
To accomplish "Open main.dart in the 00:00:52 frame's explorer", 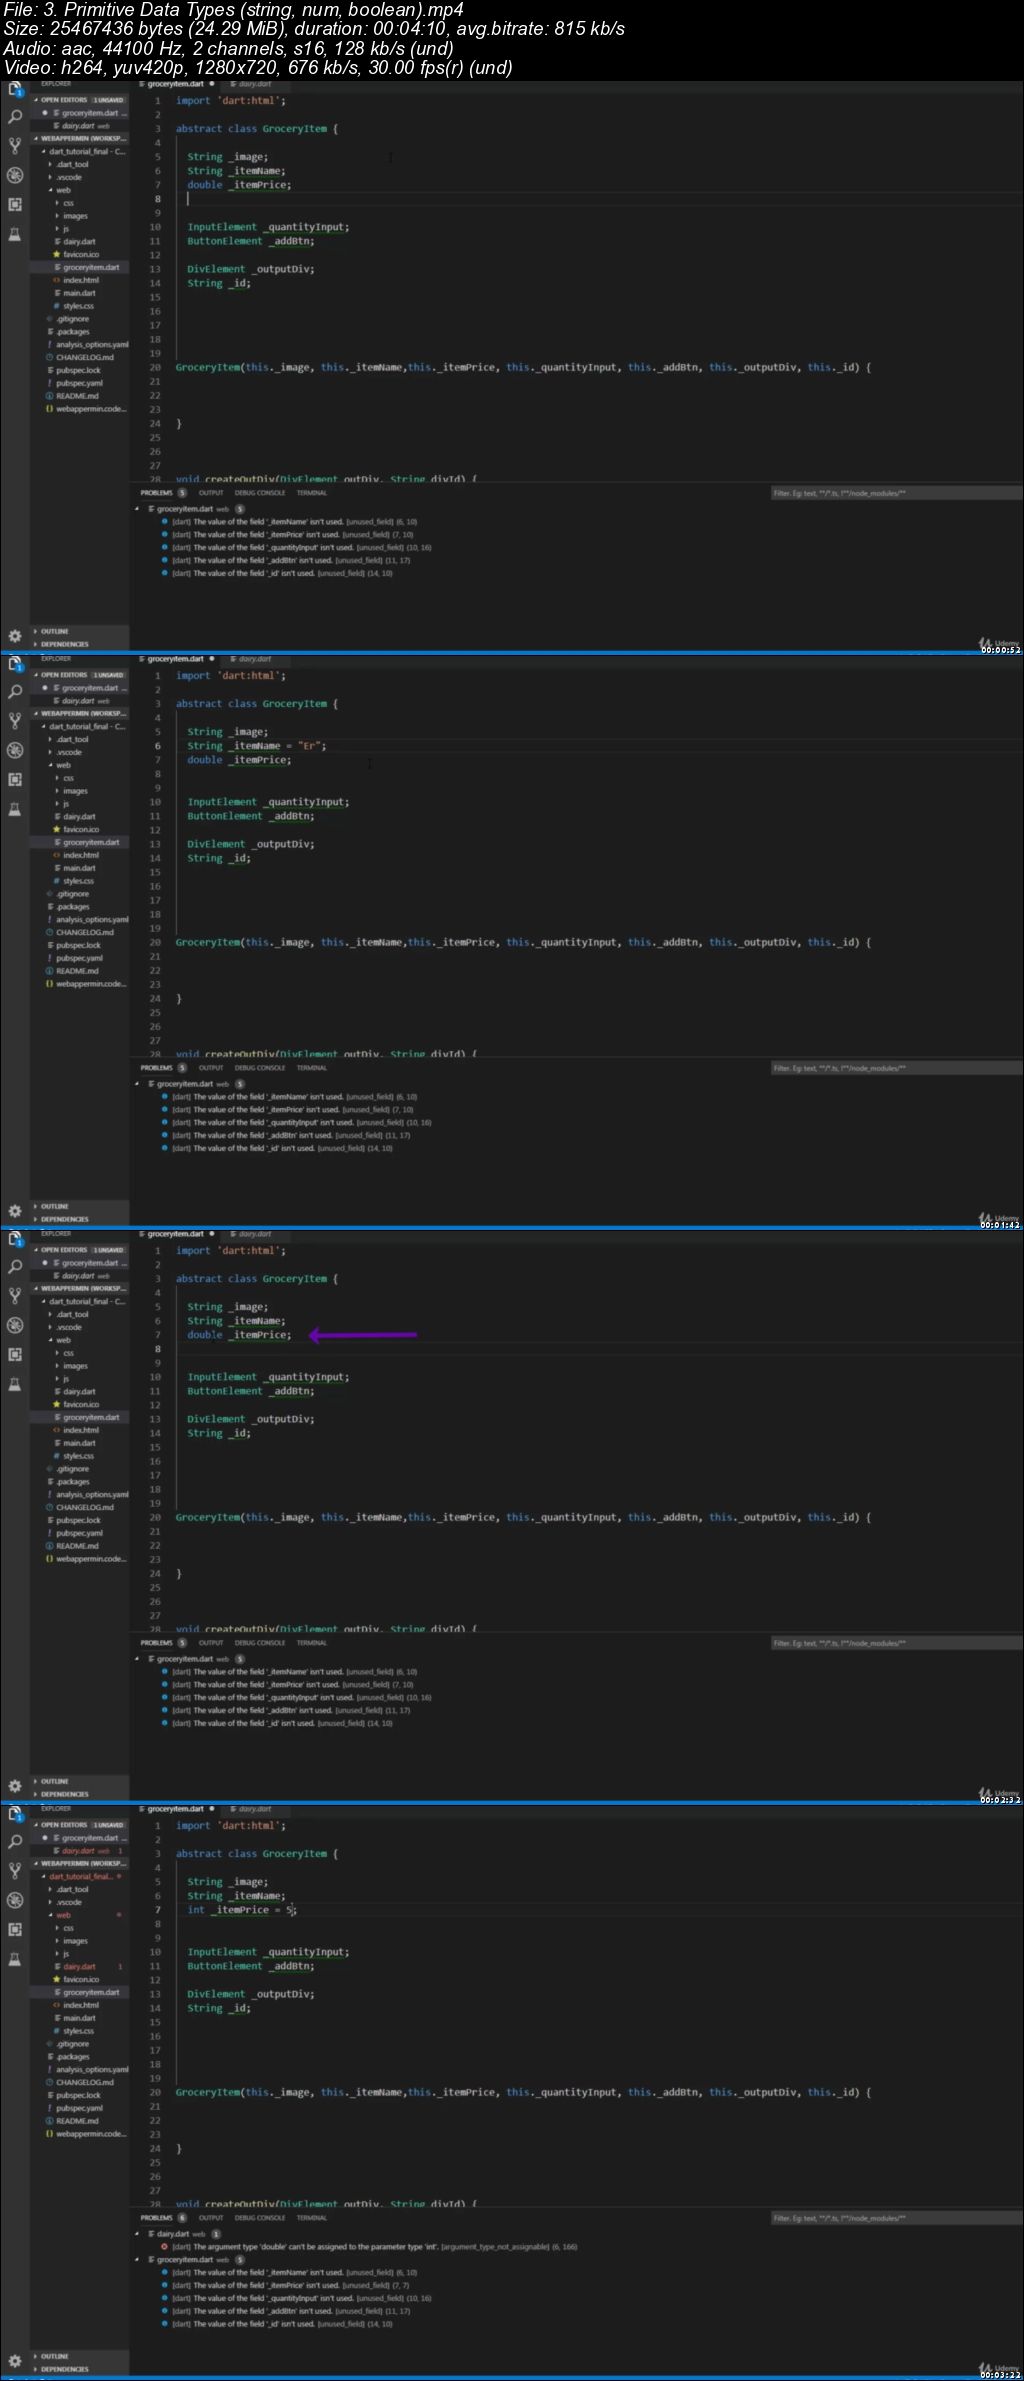I will (x=79, y=293).
